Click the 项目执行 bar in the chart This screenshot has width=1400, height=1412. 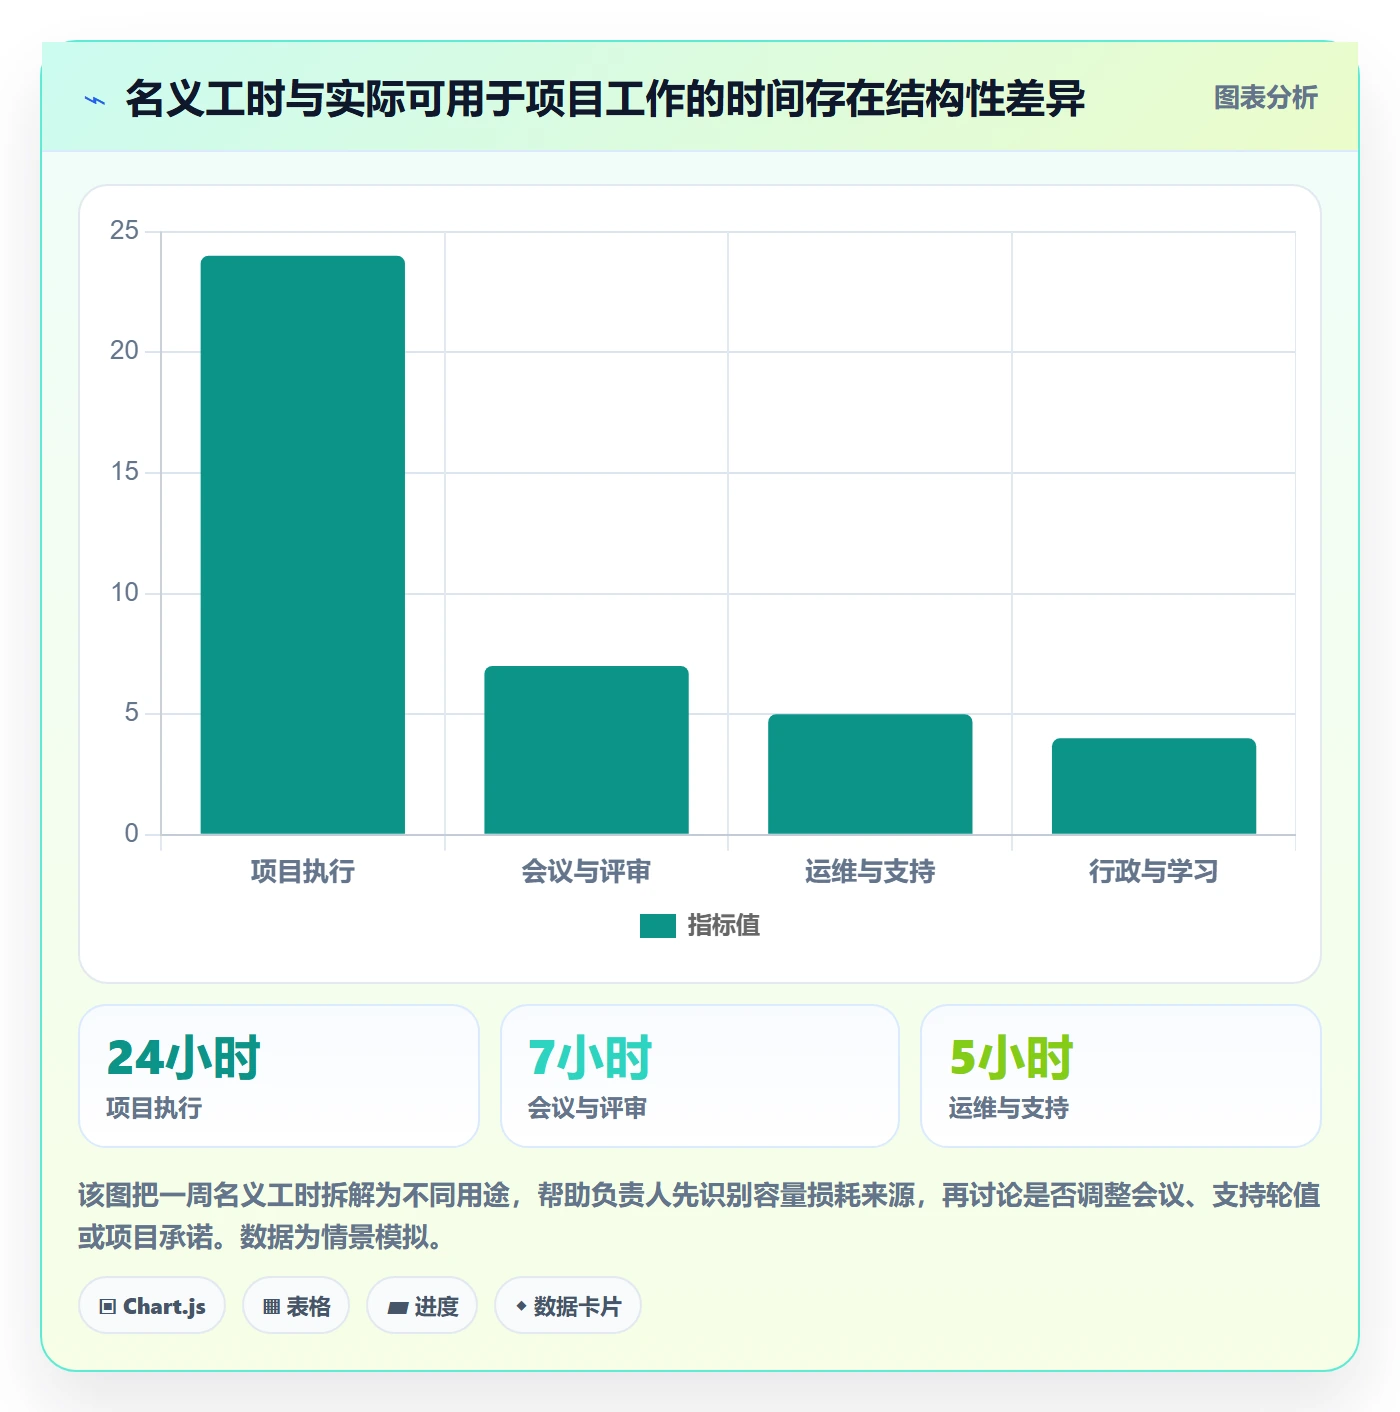[x=303, y=545]
